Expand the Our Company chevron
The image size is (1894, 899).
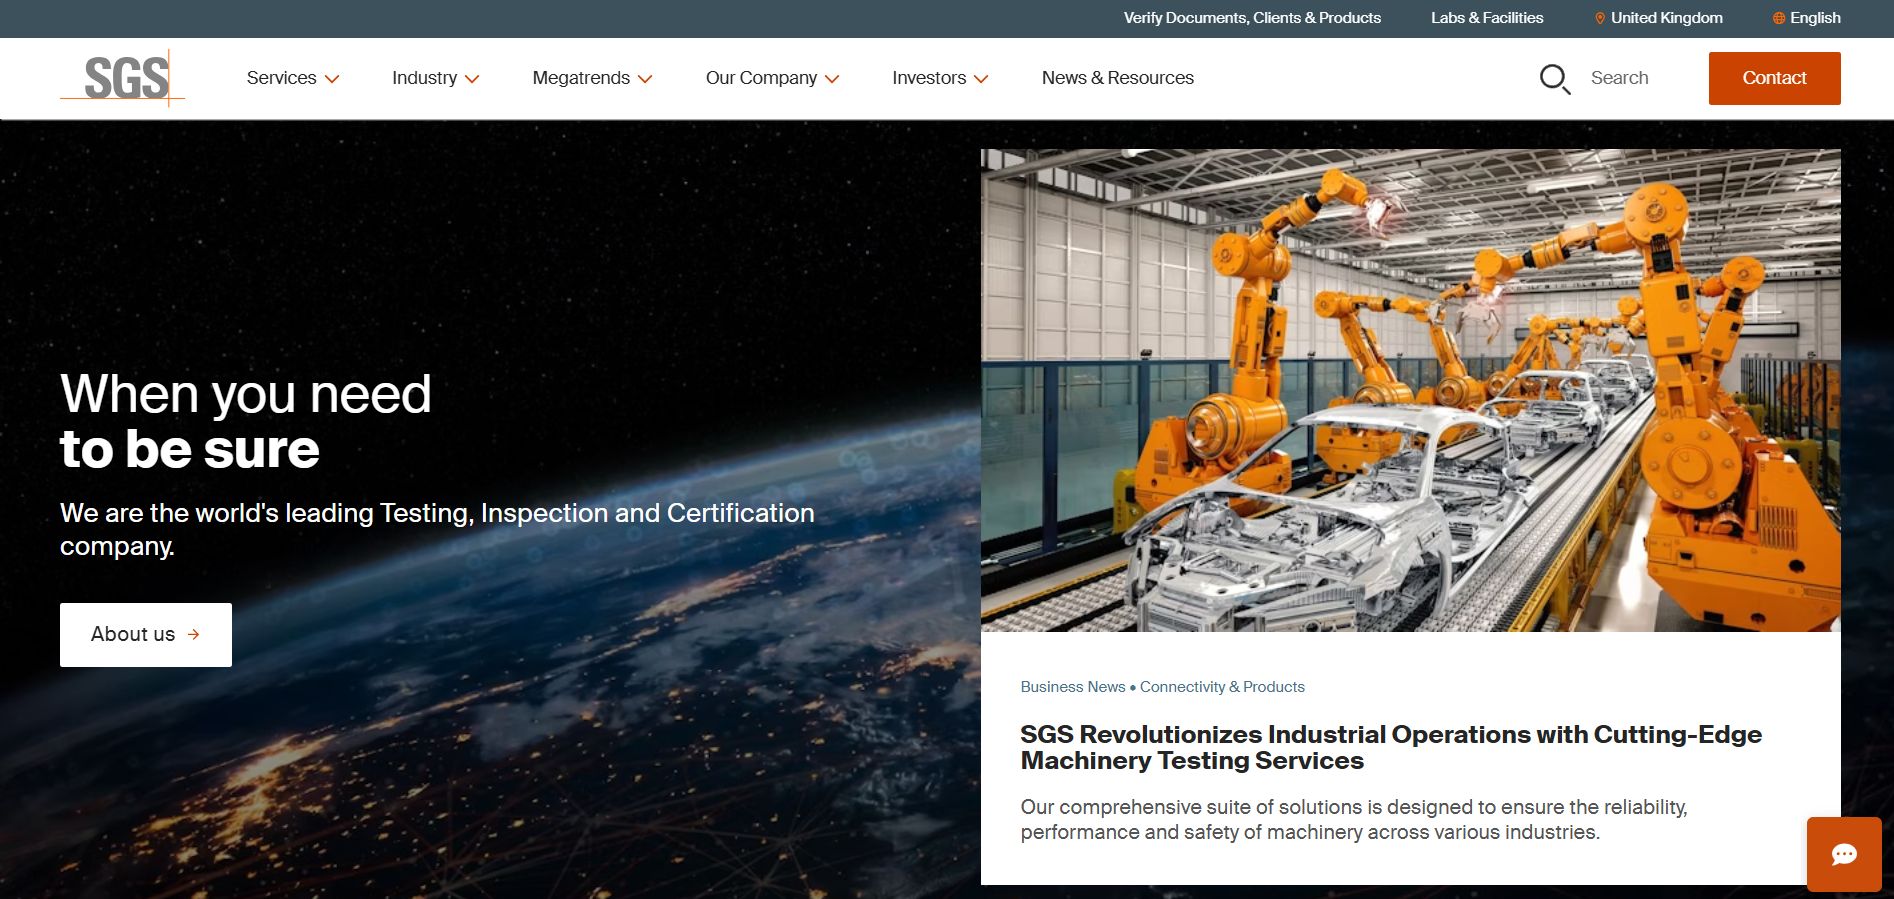pos(832,79)
